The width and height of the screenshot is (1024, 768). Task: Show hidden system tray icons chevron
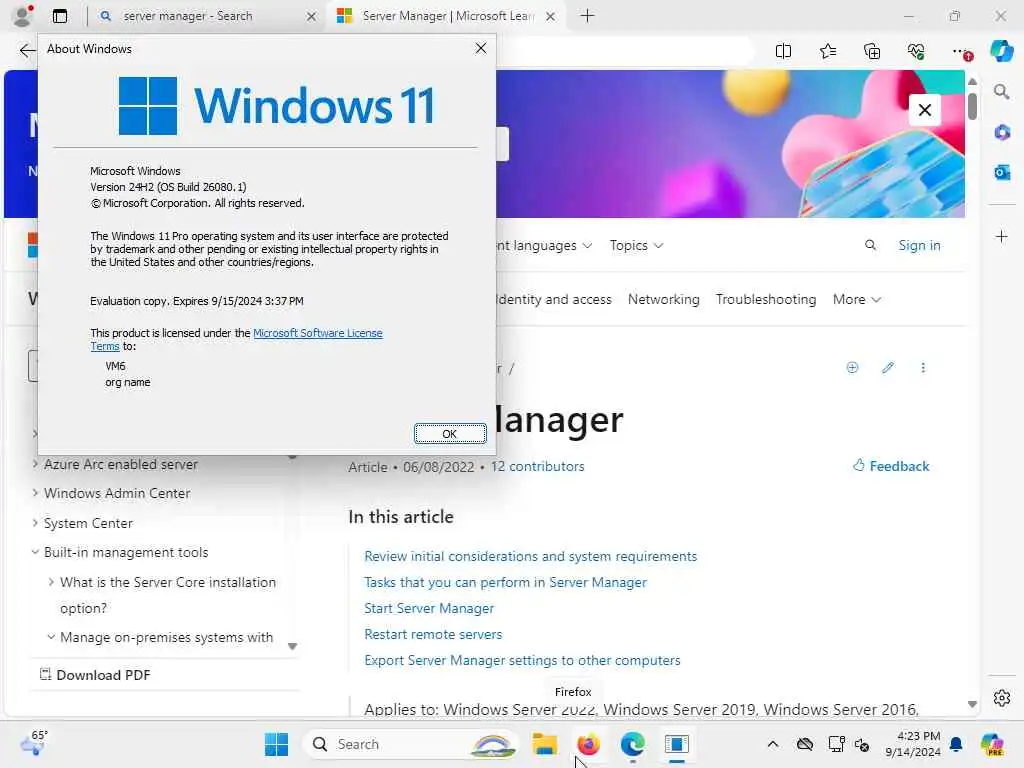coord(773,744)
